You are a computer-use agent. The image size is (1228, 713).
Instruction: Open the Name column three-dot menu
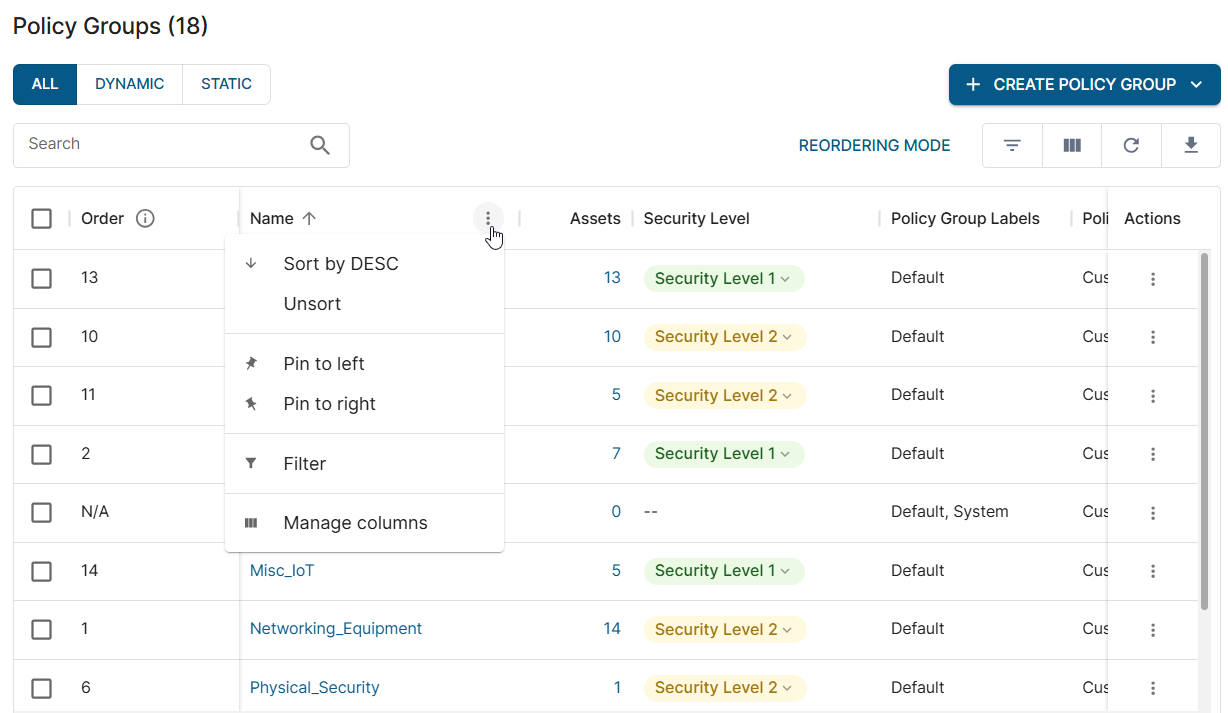click(488, 219)
